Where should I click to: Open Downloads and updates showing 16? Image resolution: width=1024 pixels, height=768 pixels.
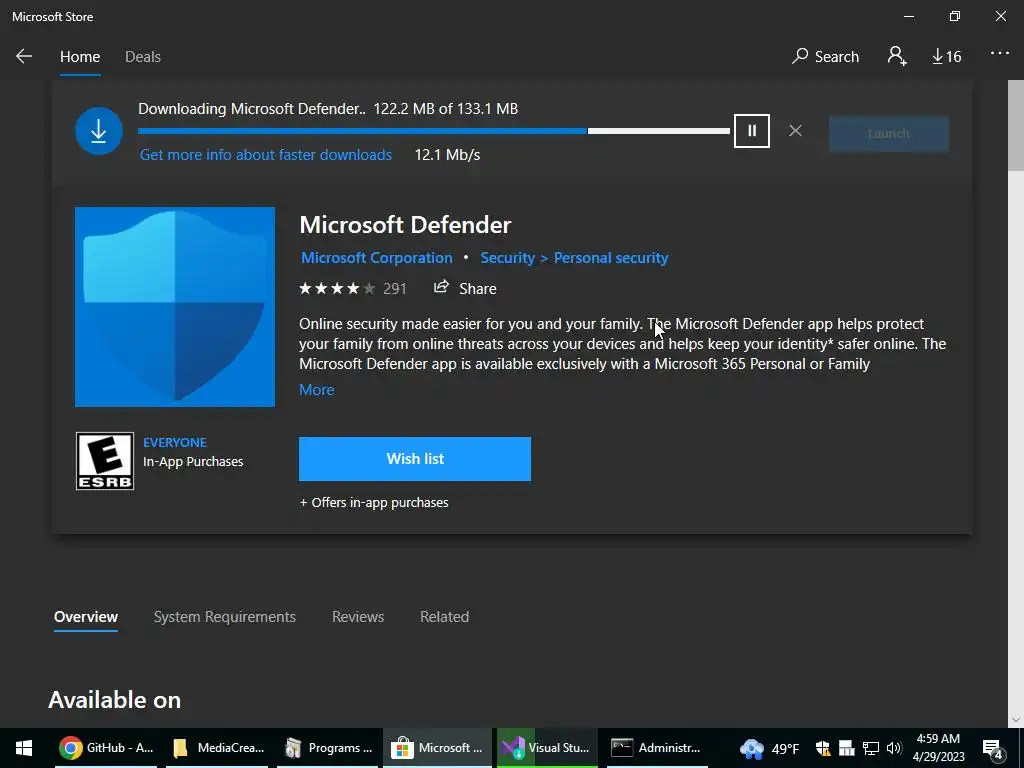tap(946, 57)
